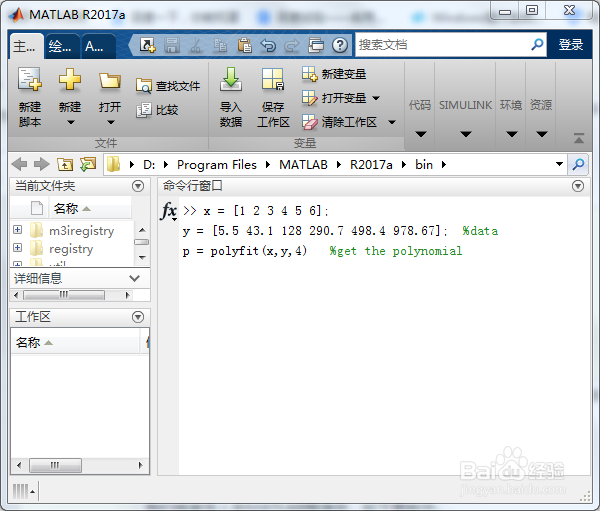Click the Help question mark icon
The height and width of the screenshot is (511, 600).
[340, 45]
